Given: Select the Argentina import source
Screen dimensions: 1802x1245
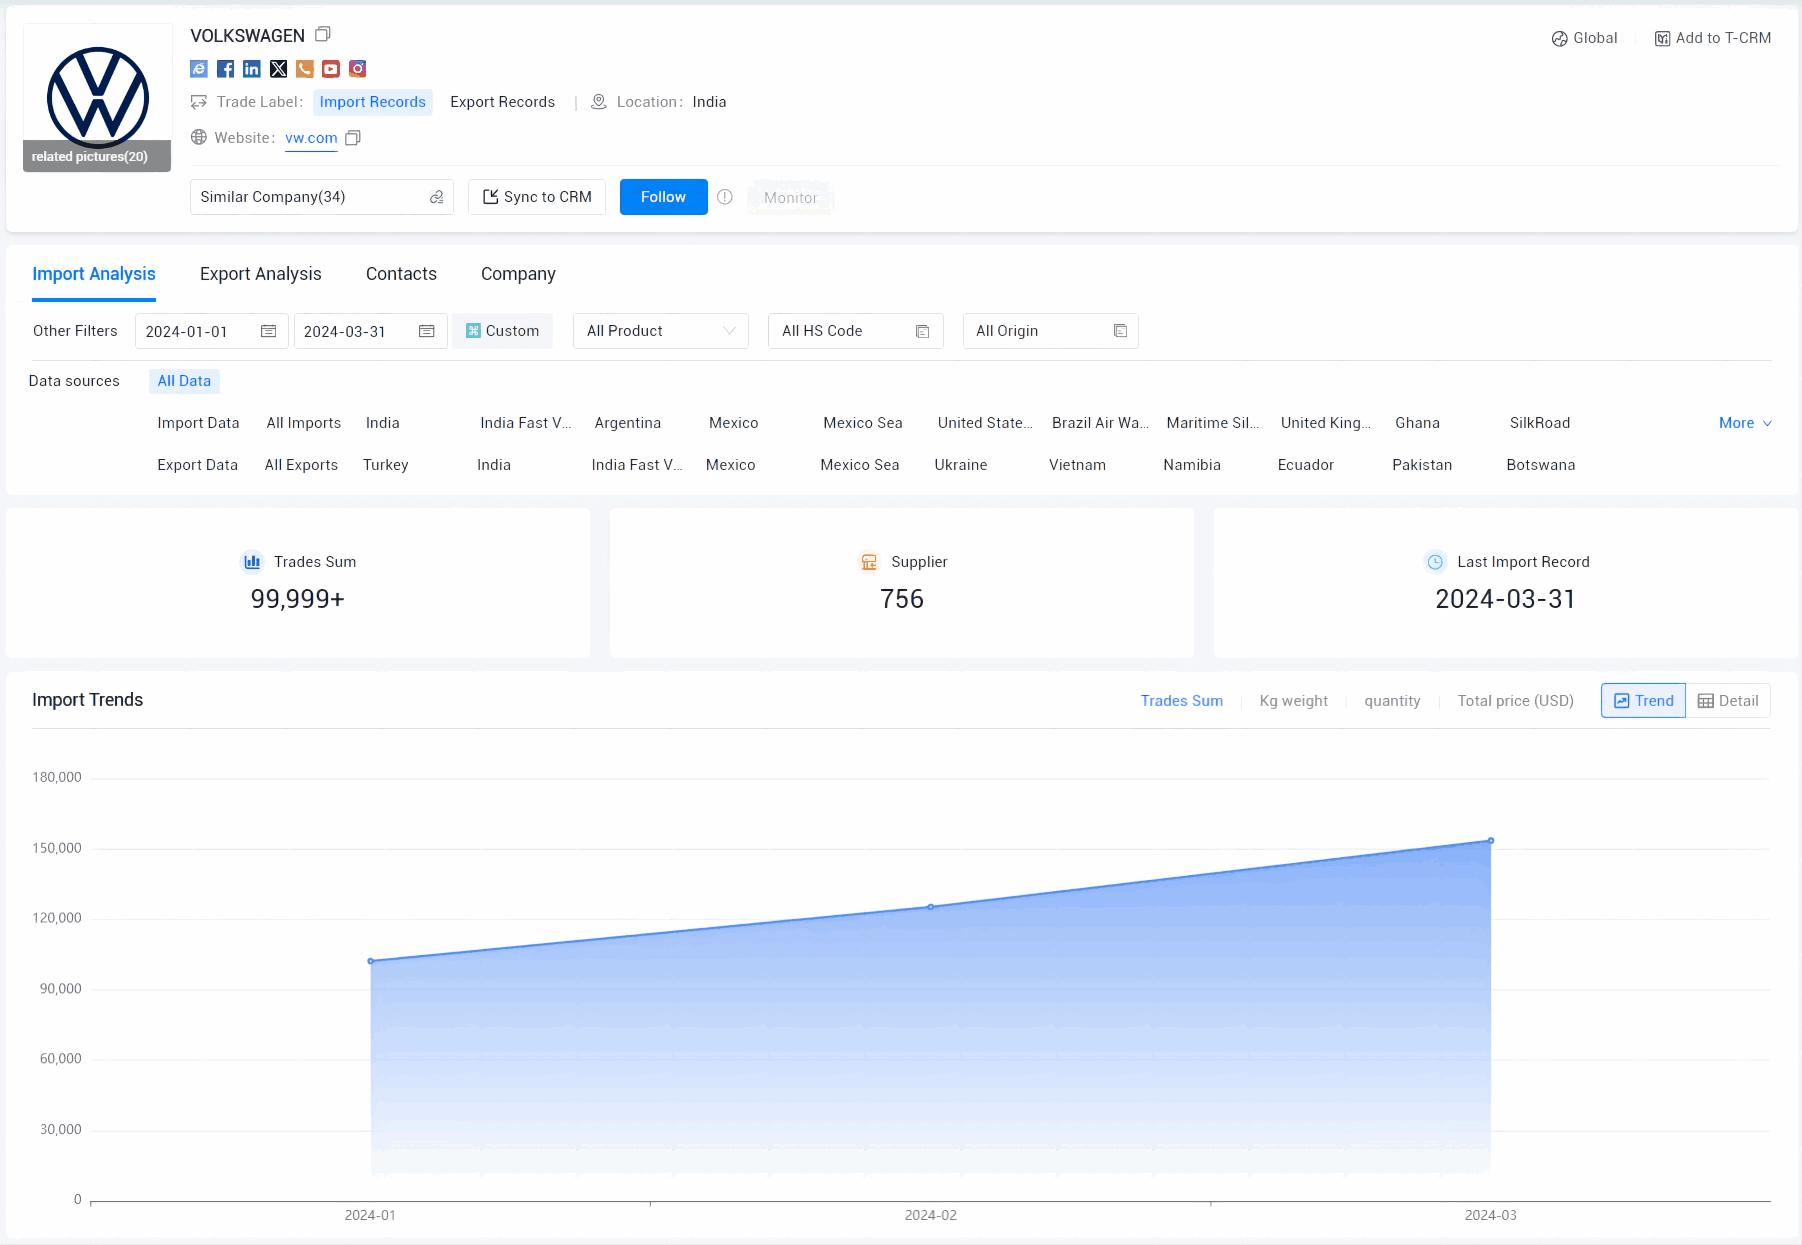Looking at the screenshot, I should click(627, 423).
